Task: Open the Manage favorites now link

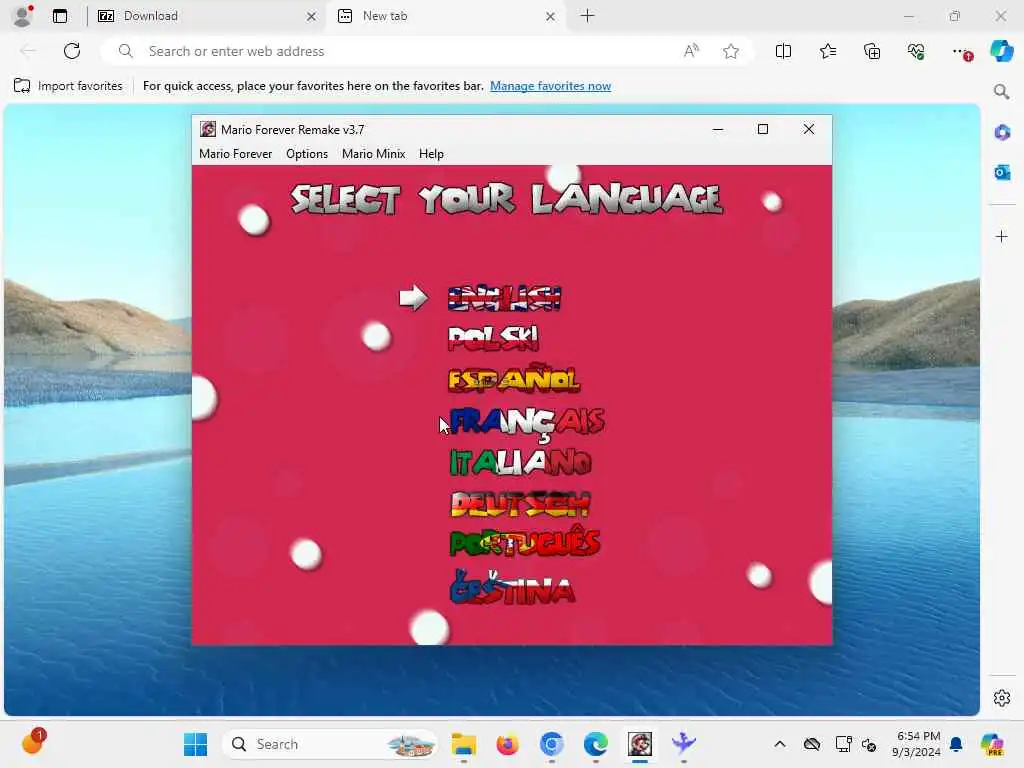Action: coord(551,86)
